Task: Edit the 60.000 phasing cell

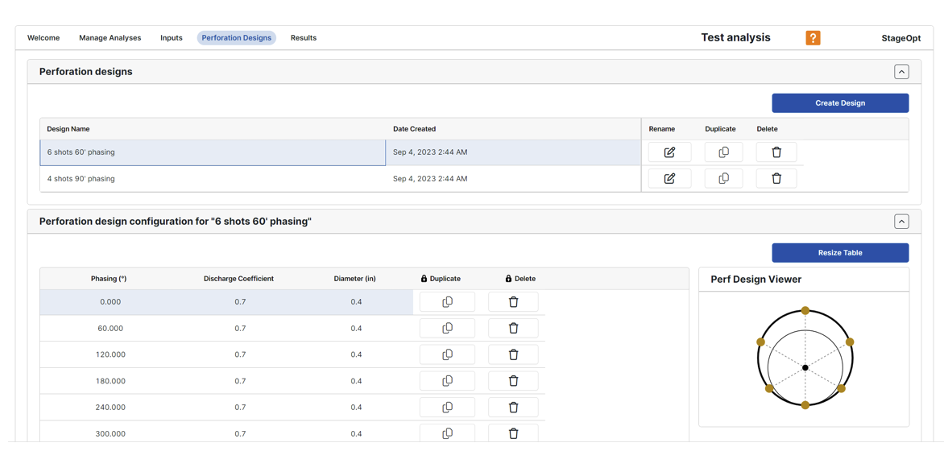Action: tap(110, 328)
